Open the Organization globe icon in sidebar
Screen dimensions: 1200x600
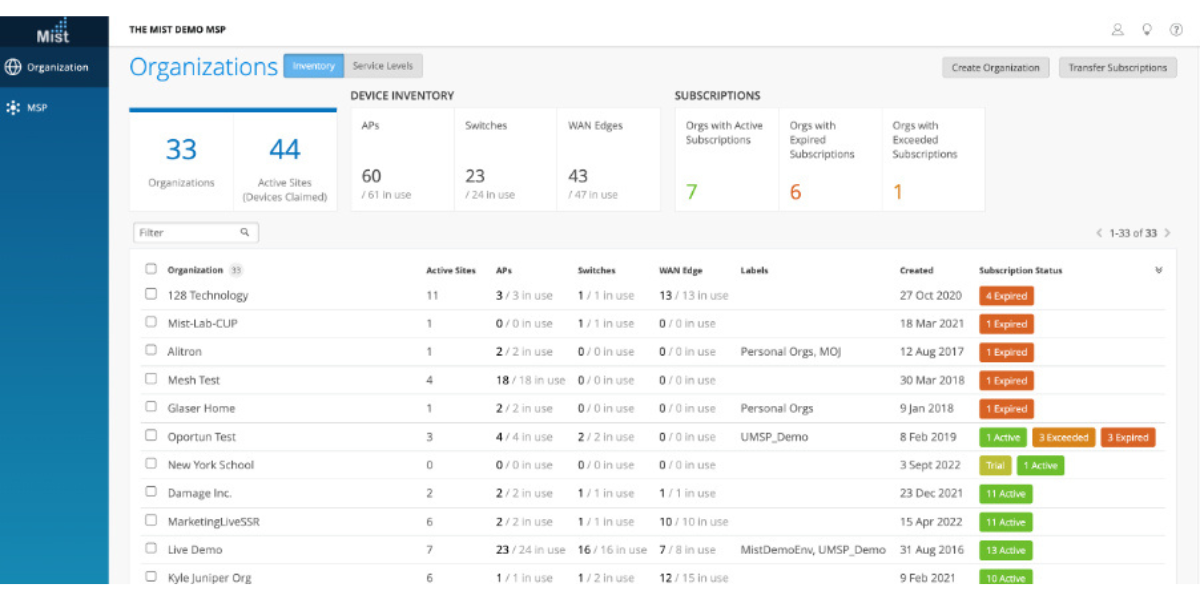[13, 67]
